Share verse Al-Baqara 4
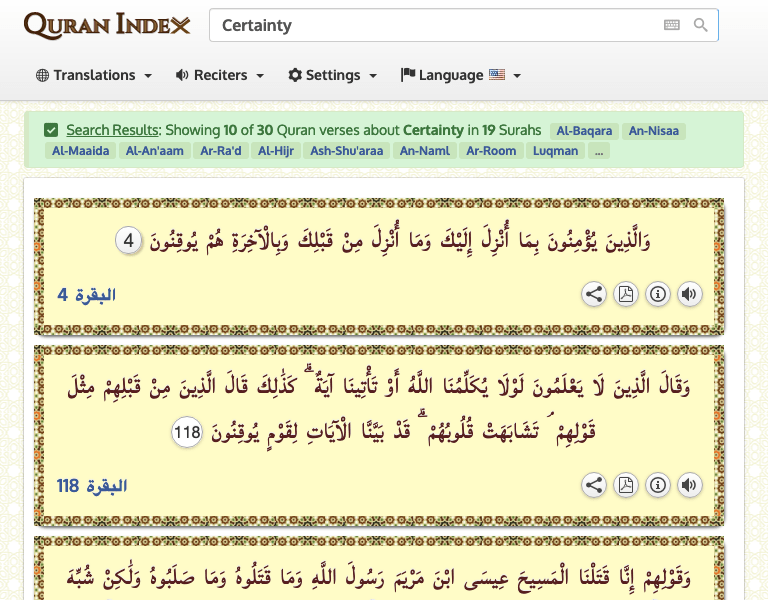 (594, 294)
